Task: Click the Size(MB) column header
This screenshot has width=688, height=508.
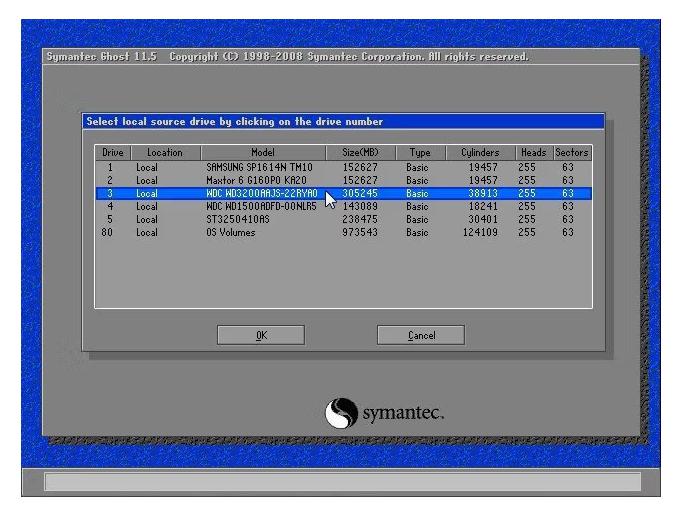Action: [x=360, y=152]
